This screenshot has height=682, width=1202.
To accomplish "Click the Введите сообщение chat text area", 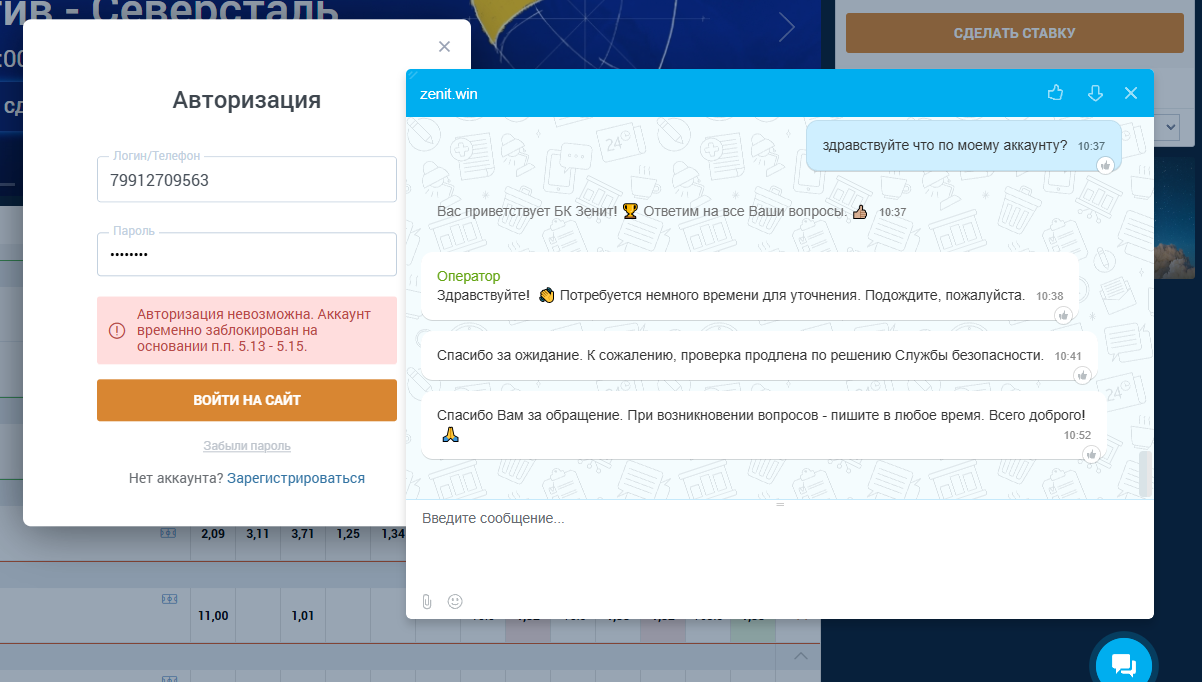I will pos(770,540).
